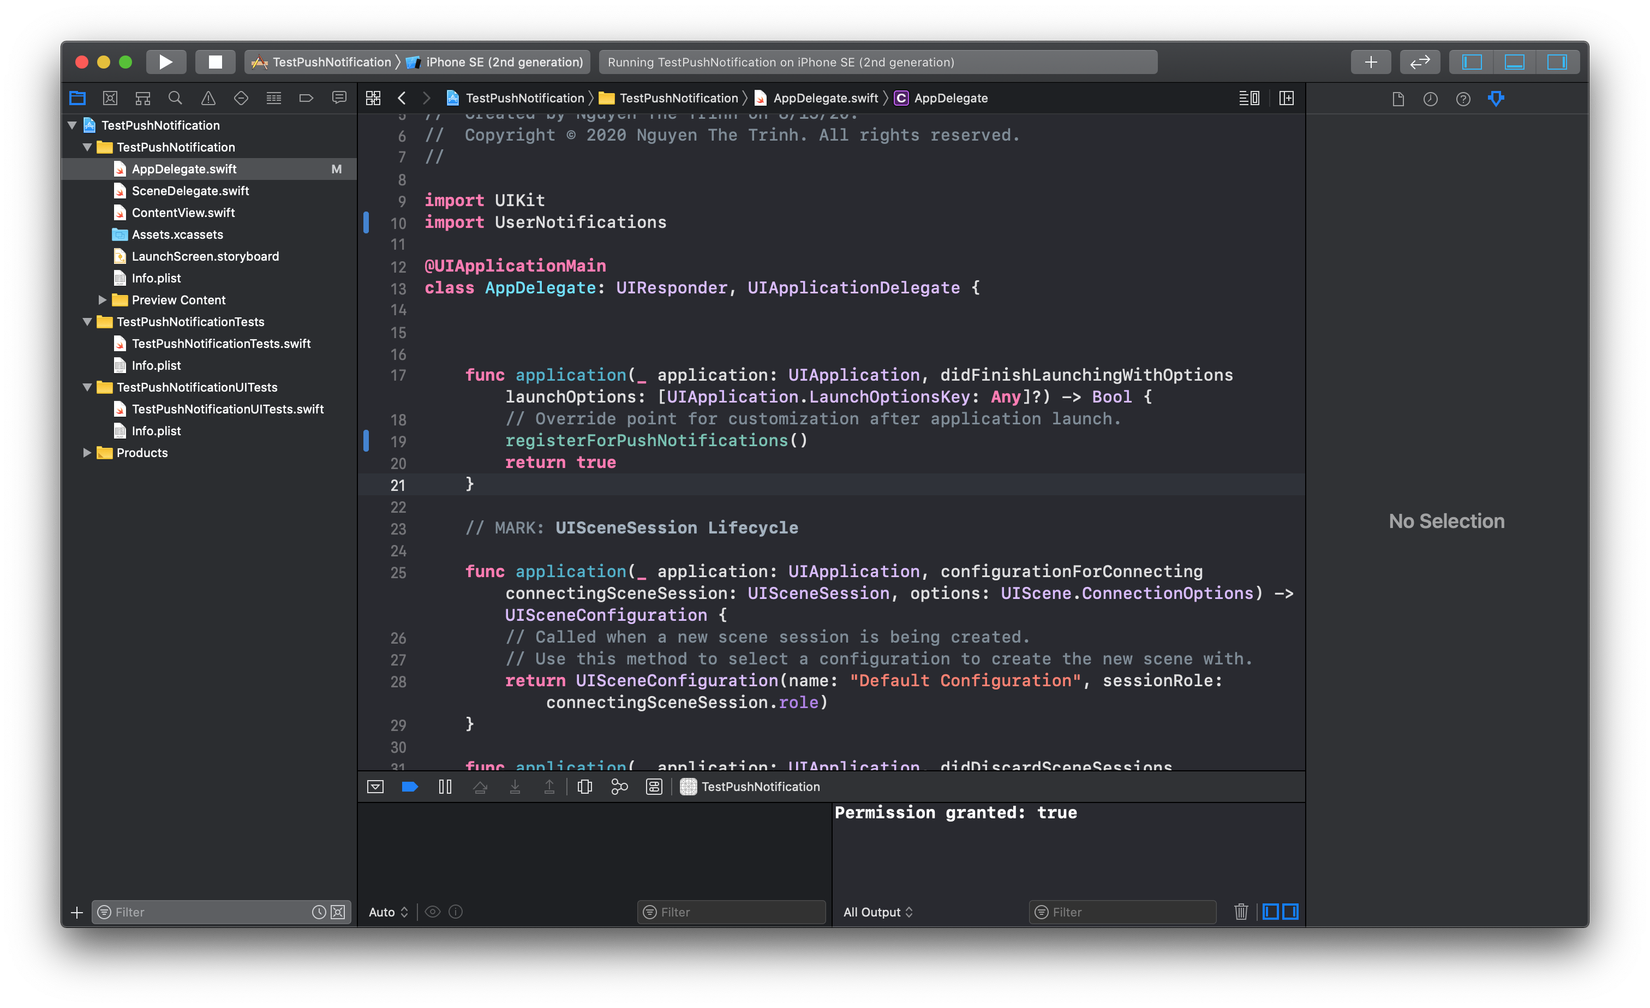Image resolution: width=1650 pixels, height=1008 pixels.
Task: Click the Run (play) button
Action: (166, 62)
